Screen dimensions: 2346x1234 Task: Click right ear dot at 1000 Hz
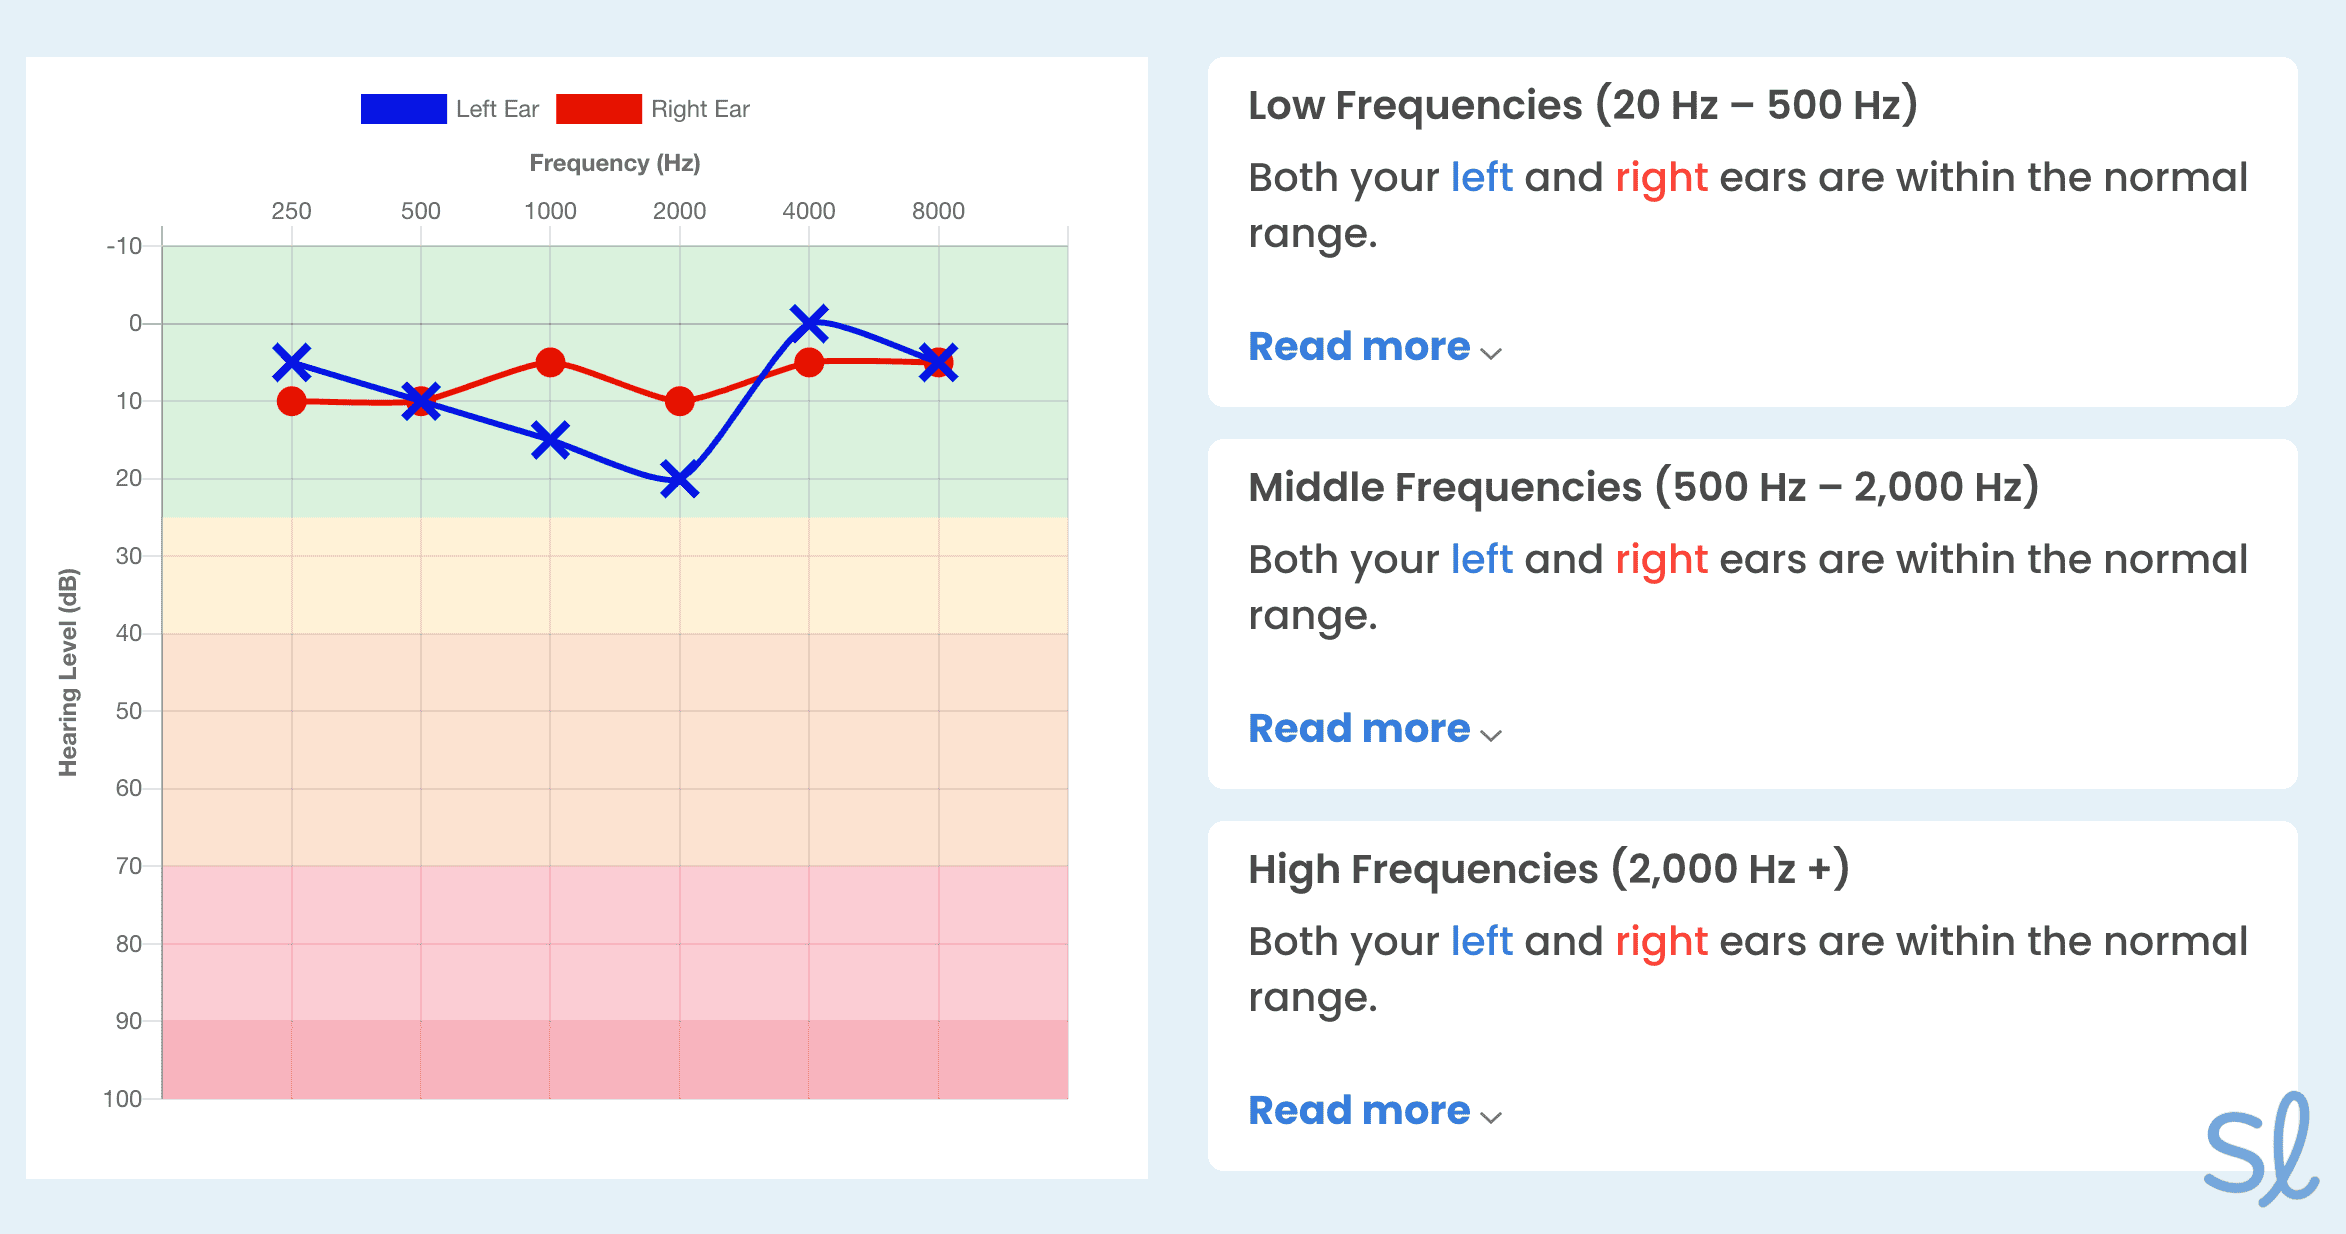[x=550, y=362]
